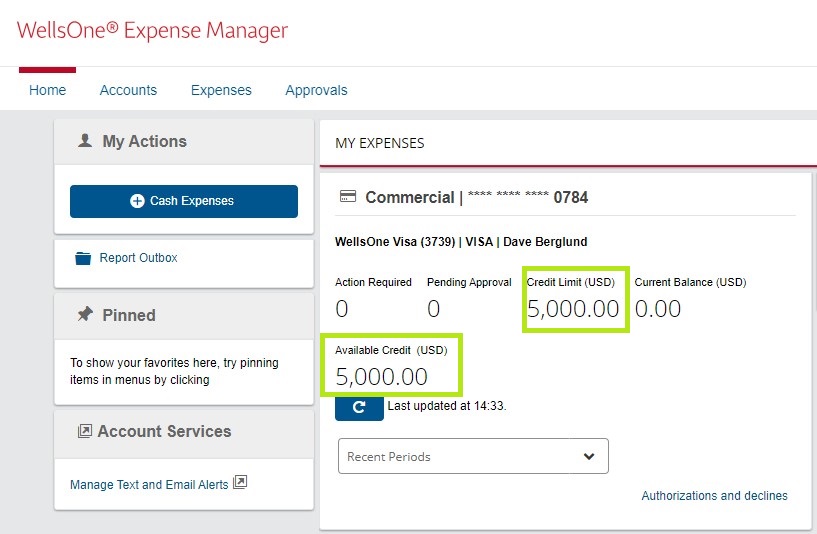Click the refresh icon beside Last updated
The height and width of the screenshot is (534, 817).
click(359, 407)
